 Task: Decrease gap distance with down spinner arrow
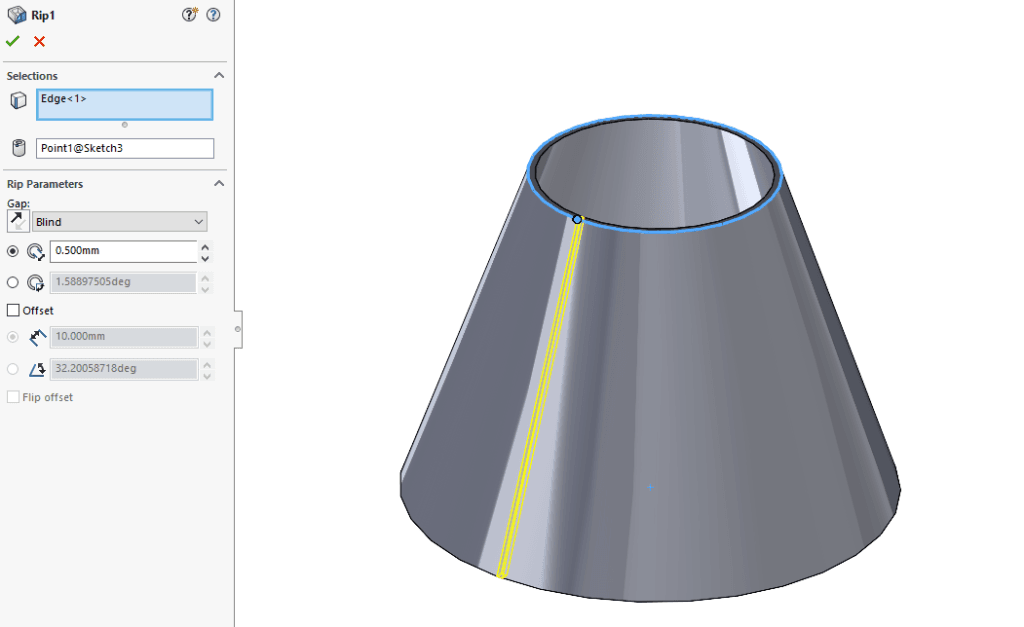(x=205, y=257)
